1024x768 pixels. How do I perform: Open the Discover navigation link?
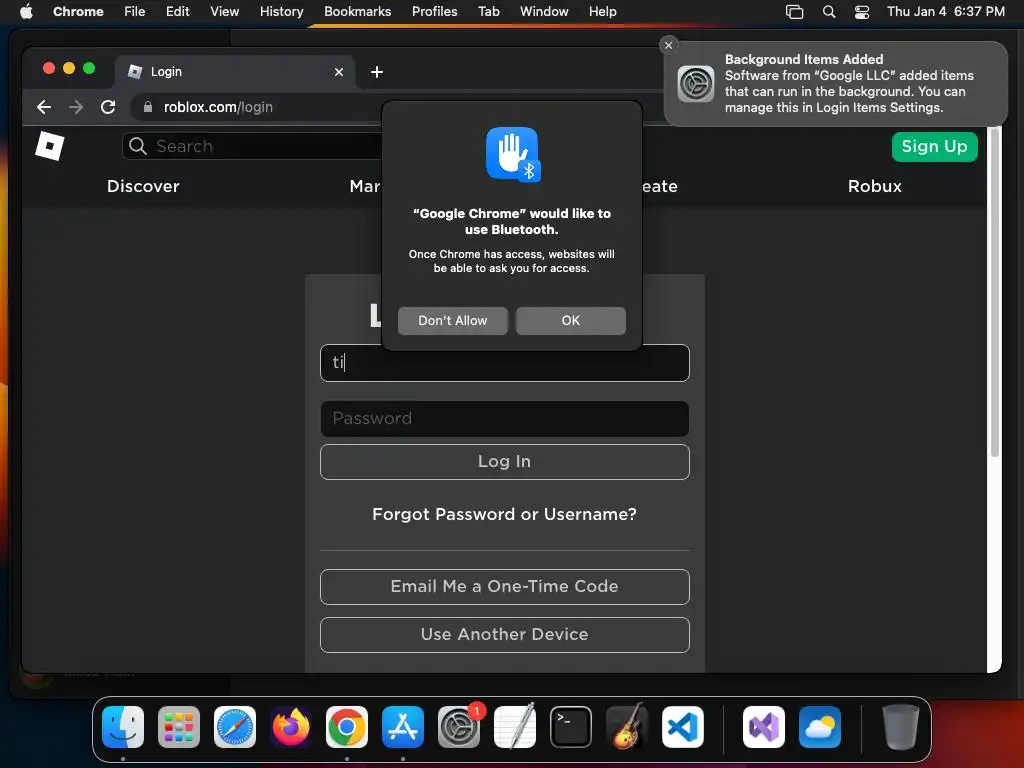pos(143,186)
